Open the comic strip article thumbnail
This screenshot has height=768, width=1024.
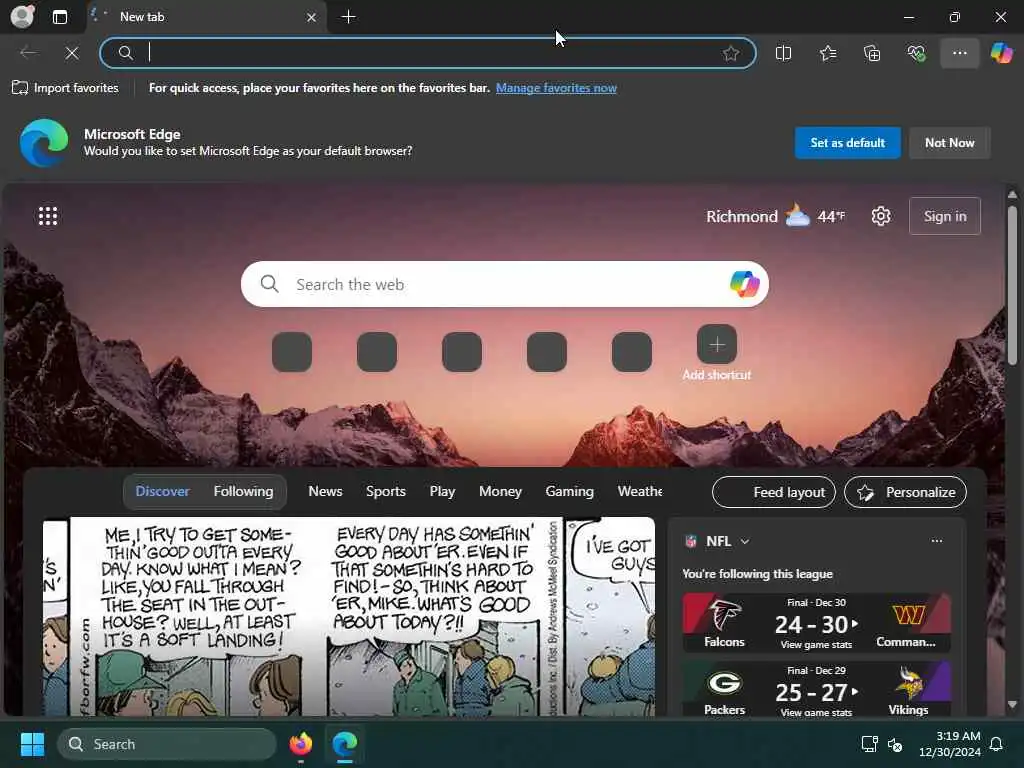pos(349,616)
